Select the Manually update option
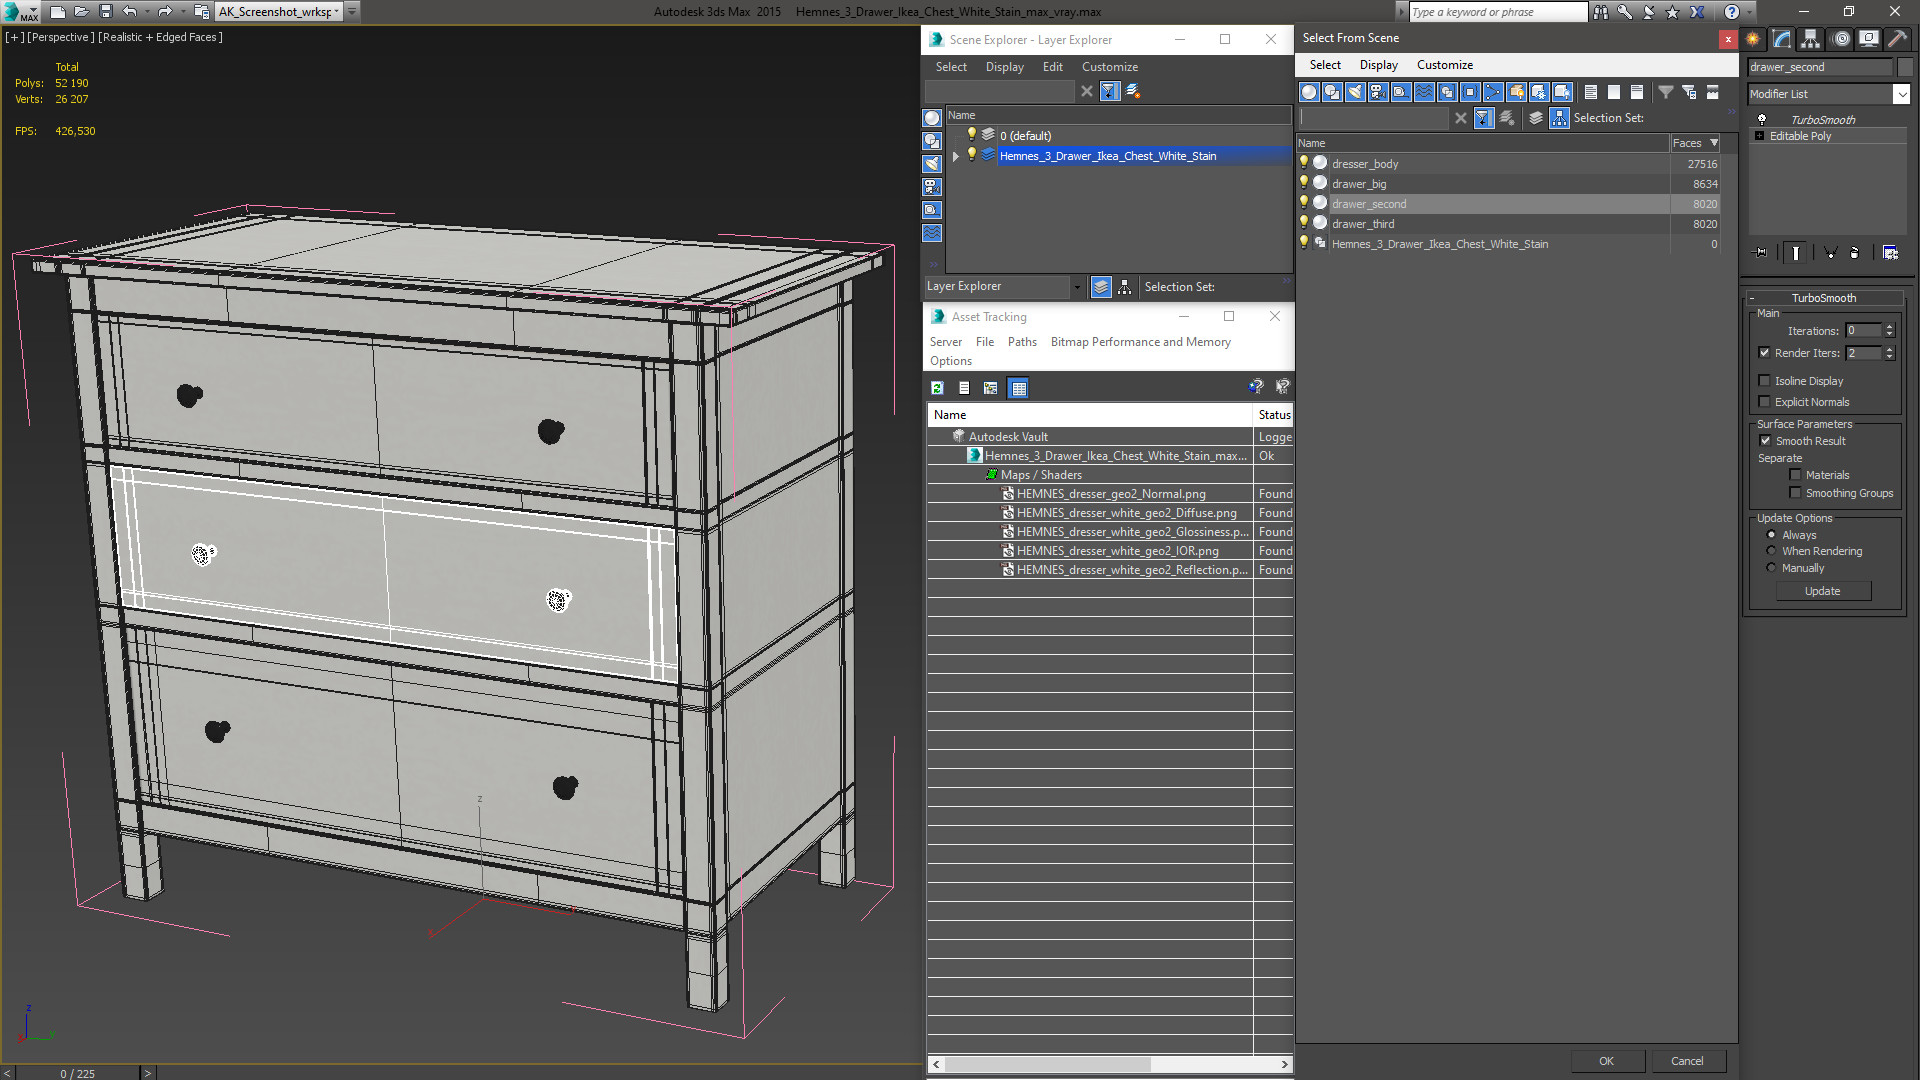The height and width of the screenshot is (1080, 1920). 1771,568
